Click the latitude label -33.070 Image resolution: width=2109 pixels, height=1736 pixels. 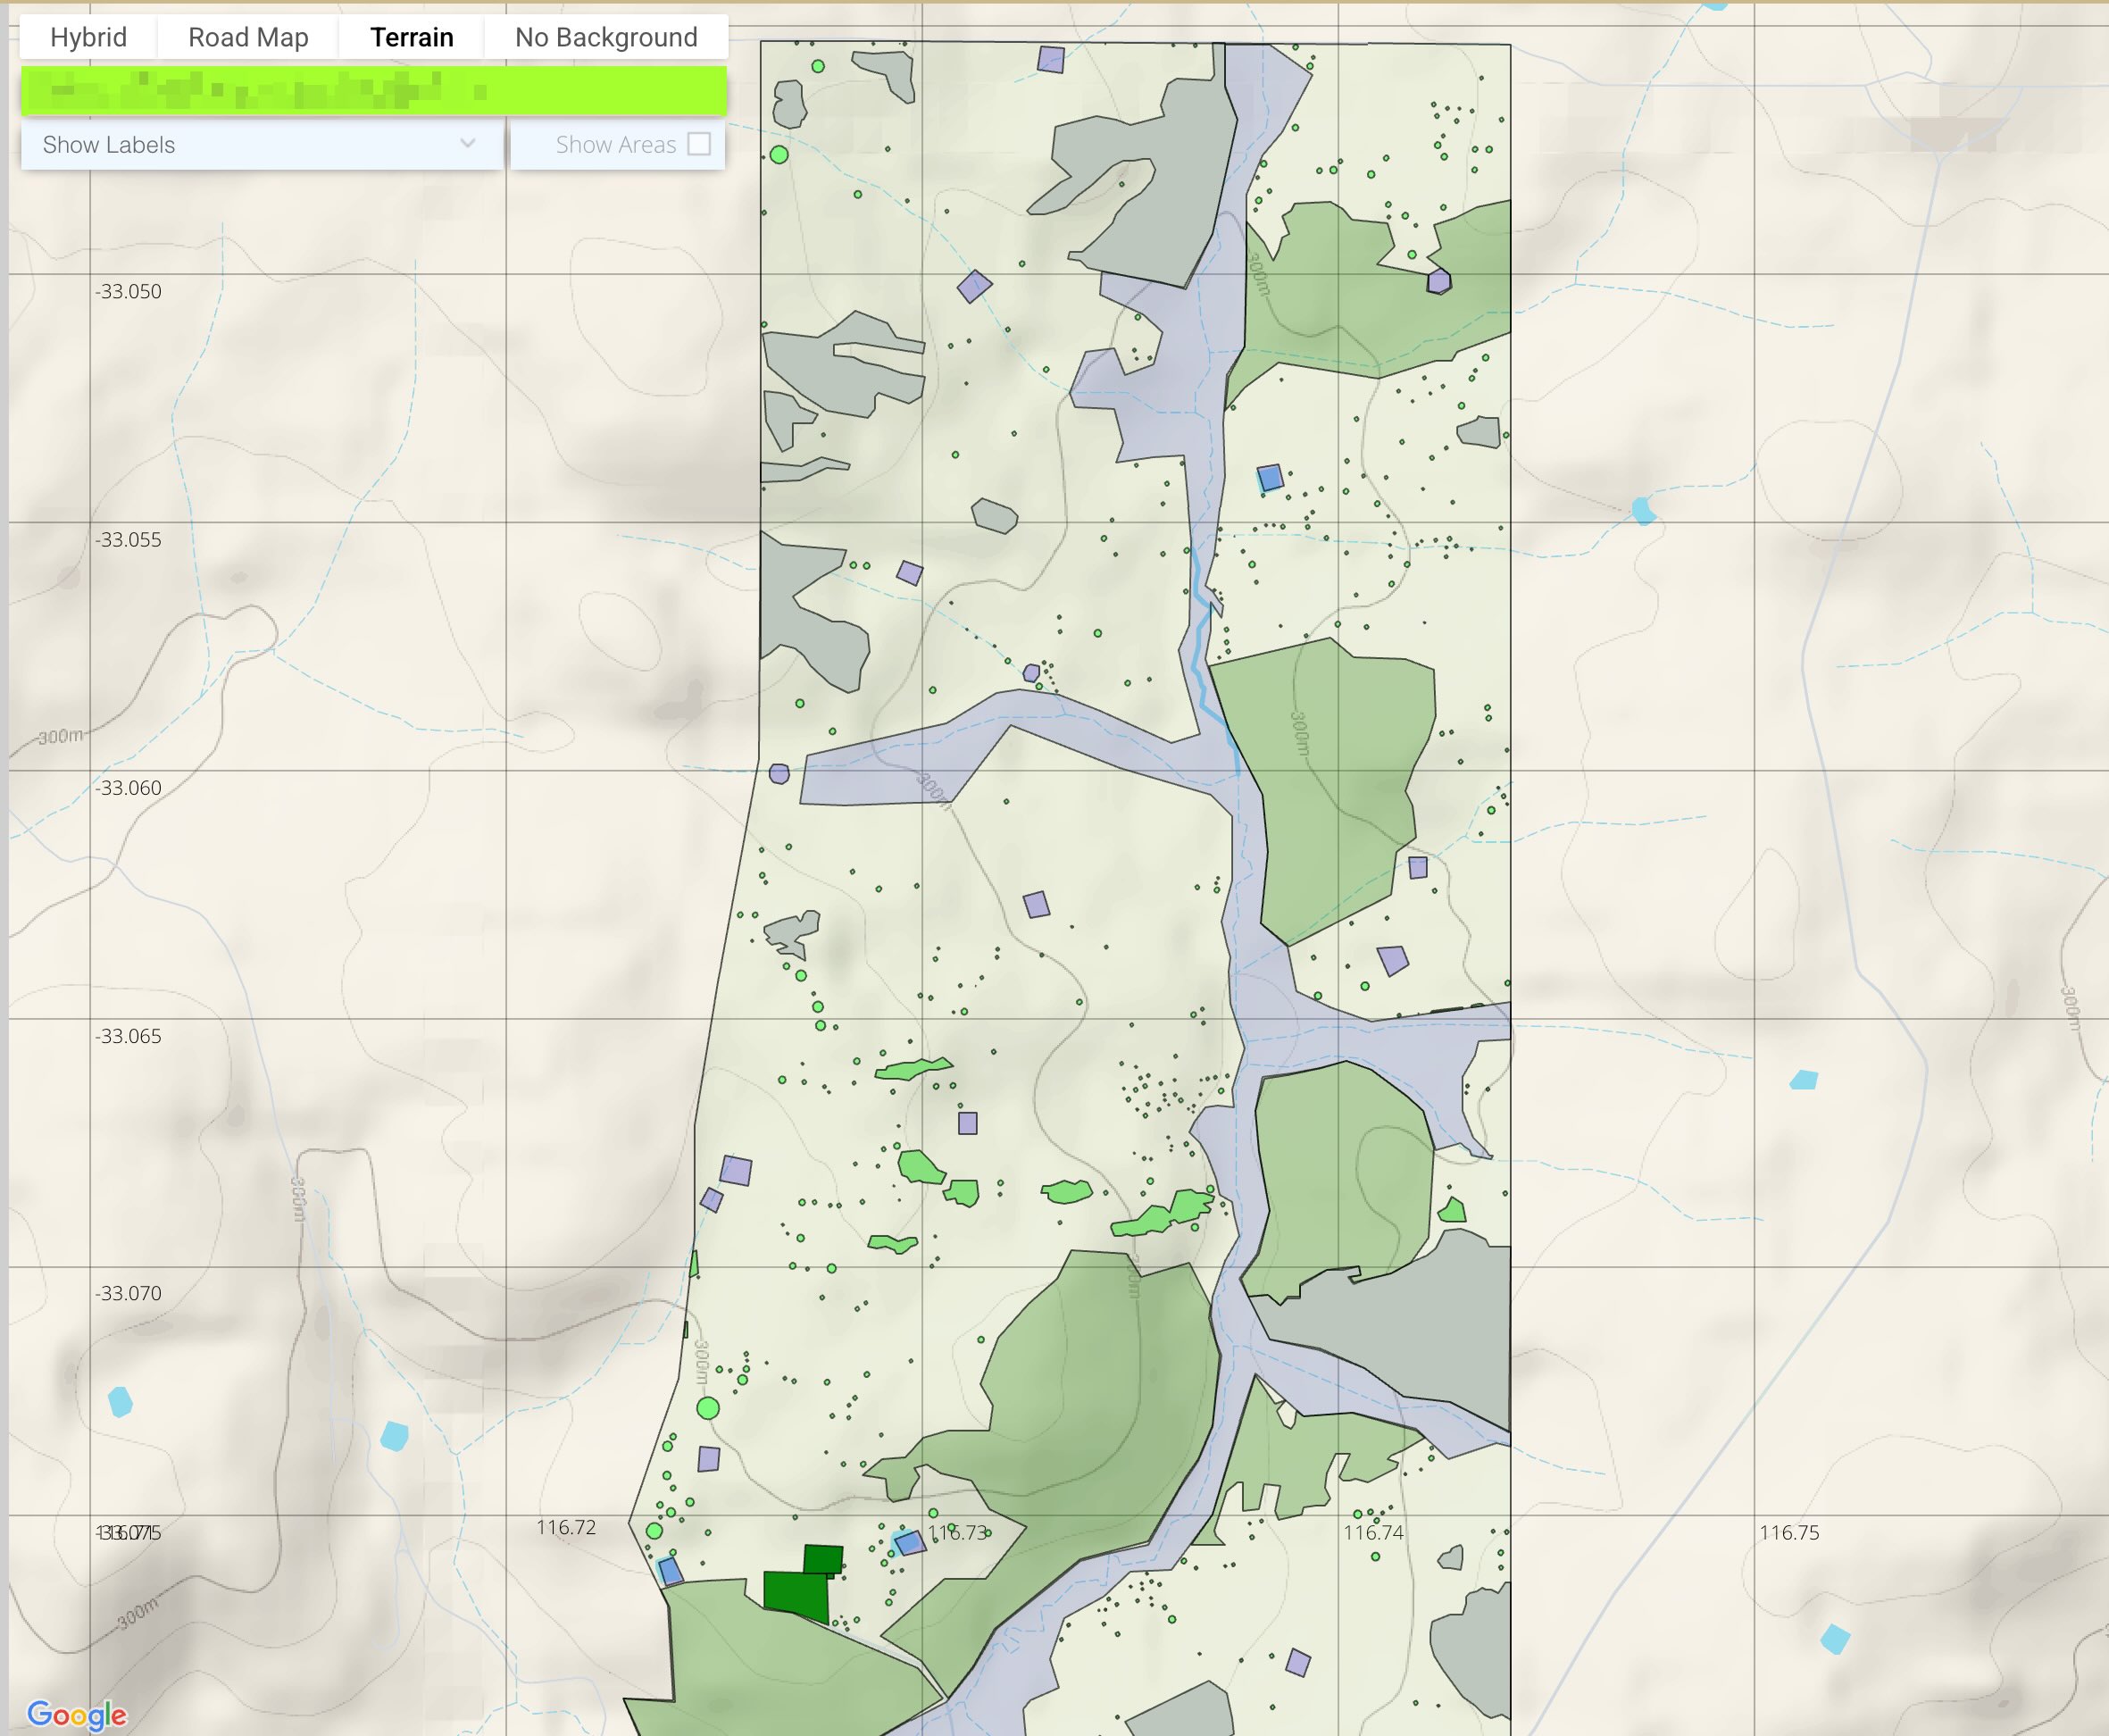point(128,1293)
